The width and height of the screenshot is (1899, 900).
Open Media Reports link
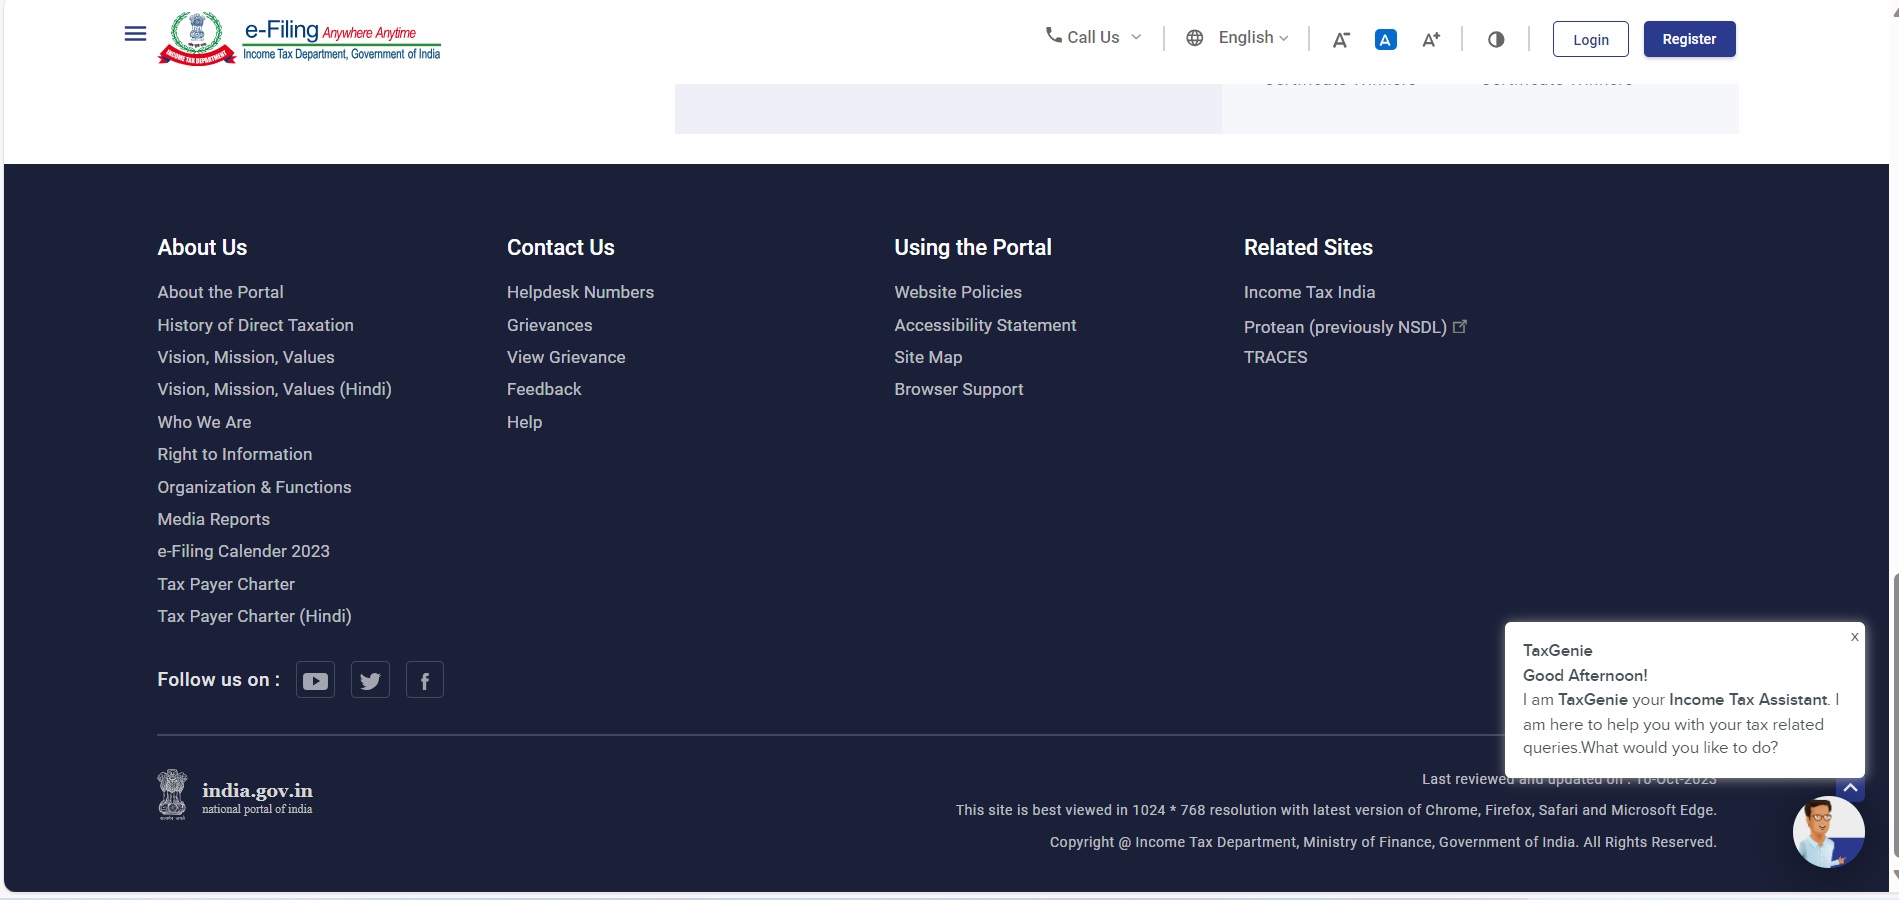click(213, 519)
